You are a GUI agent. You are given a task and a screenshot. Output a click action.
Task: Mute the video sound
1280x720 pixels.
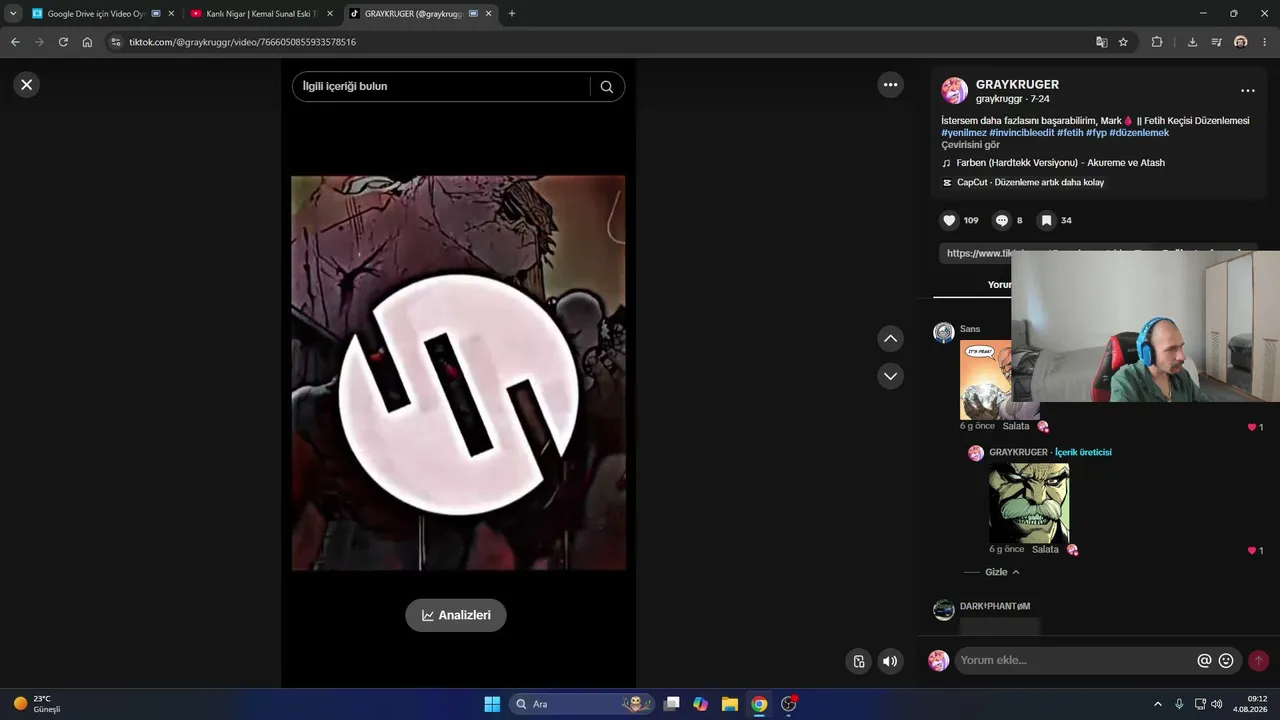(x=890, y=661)
